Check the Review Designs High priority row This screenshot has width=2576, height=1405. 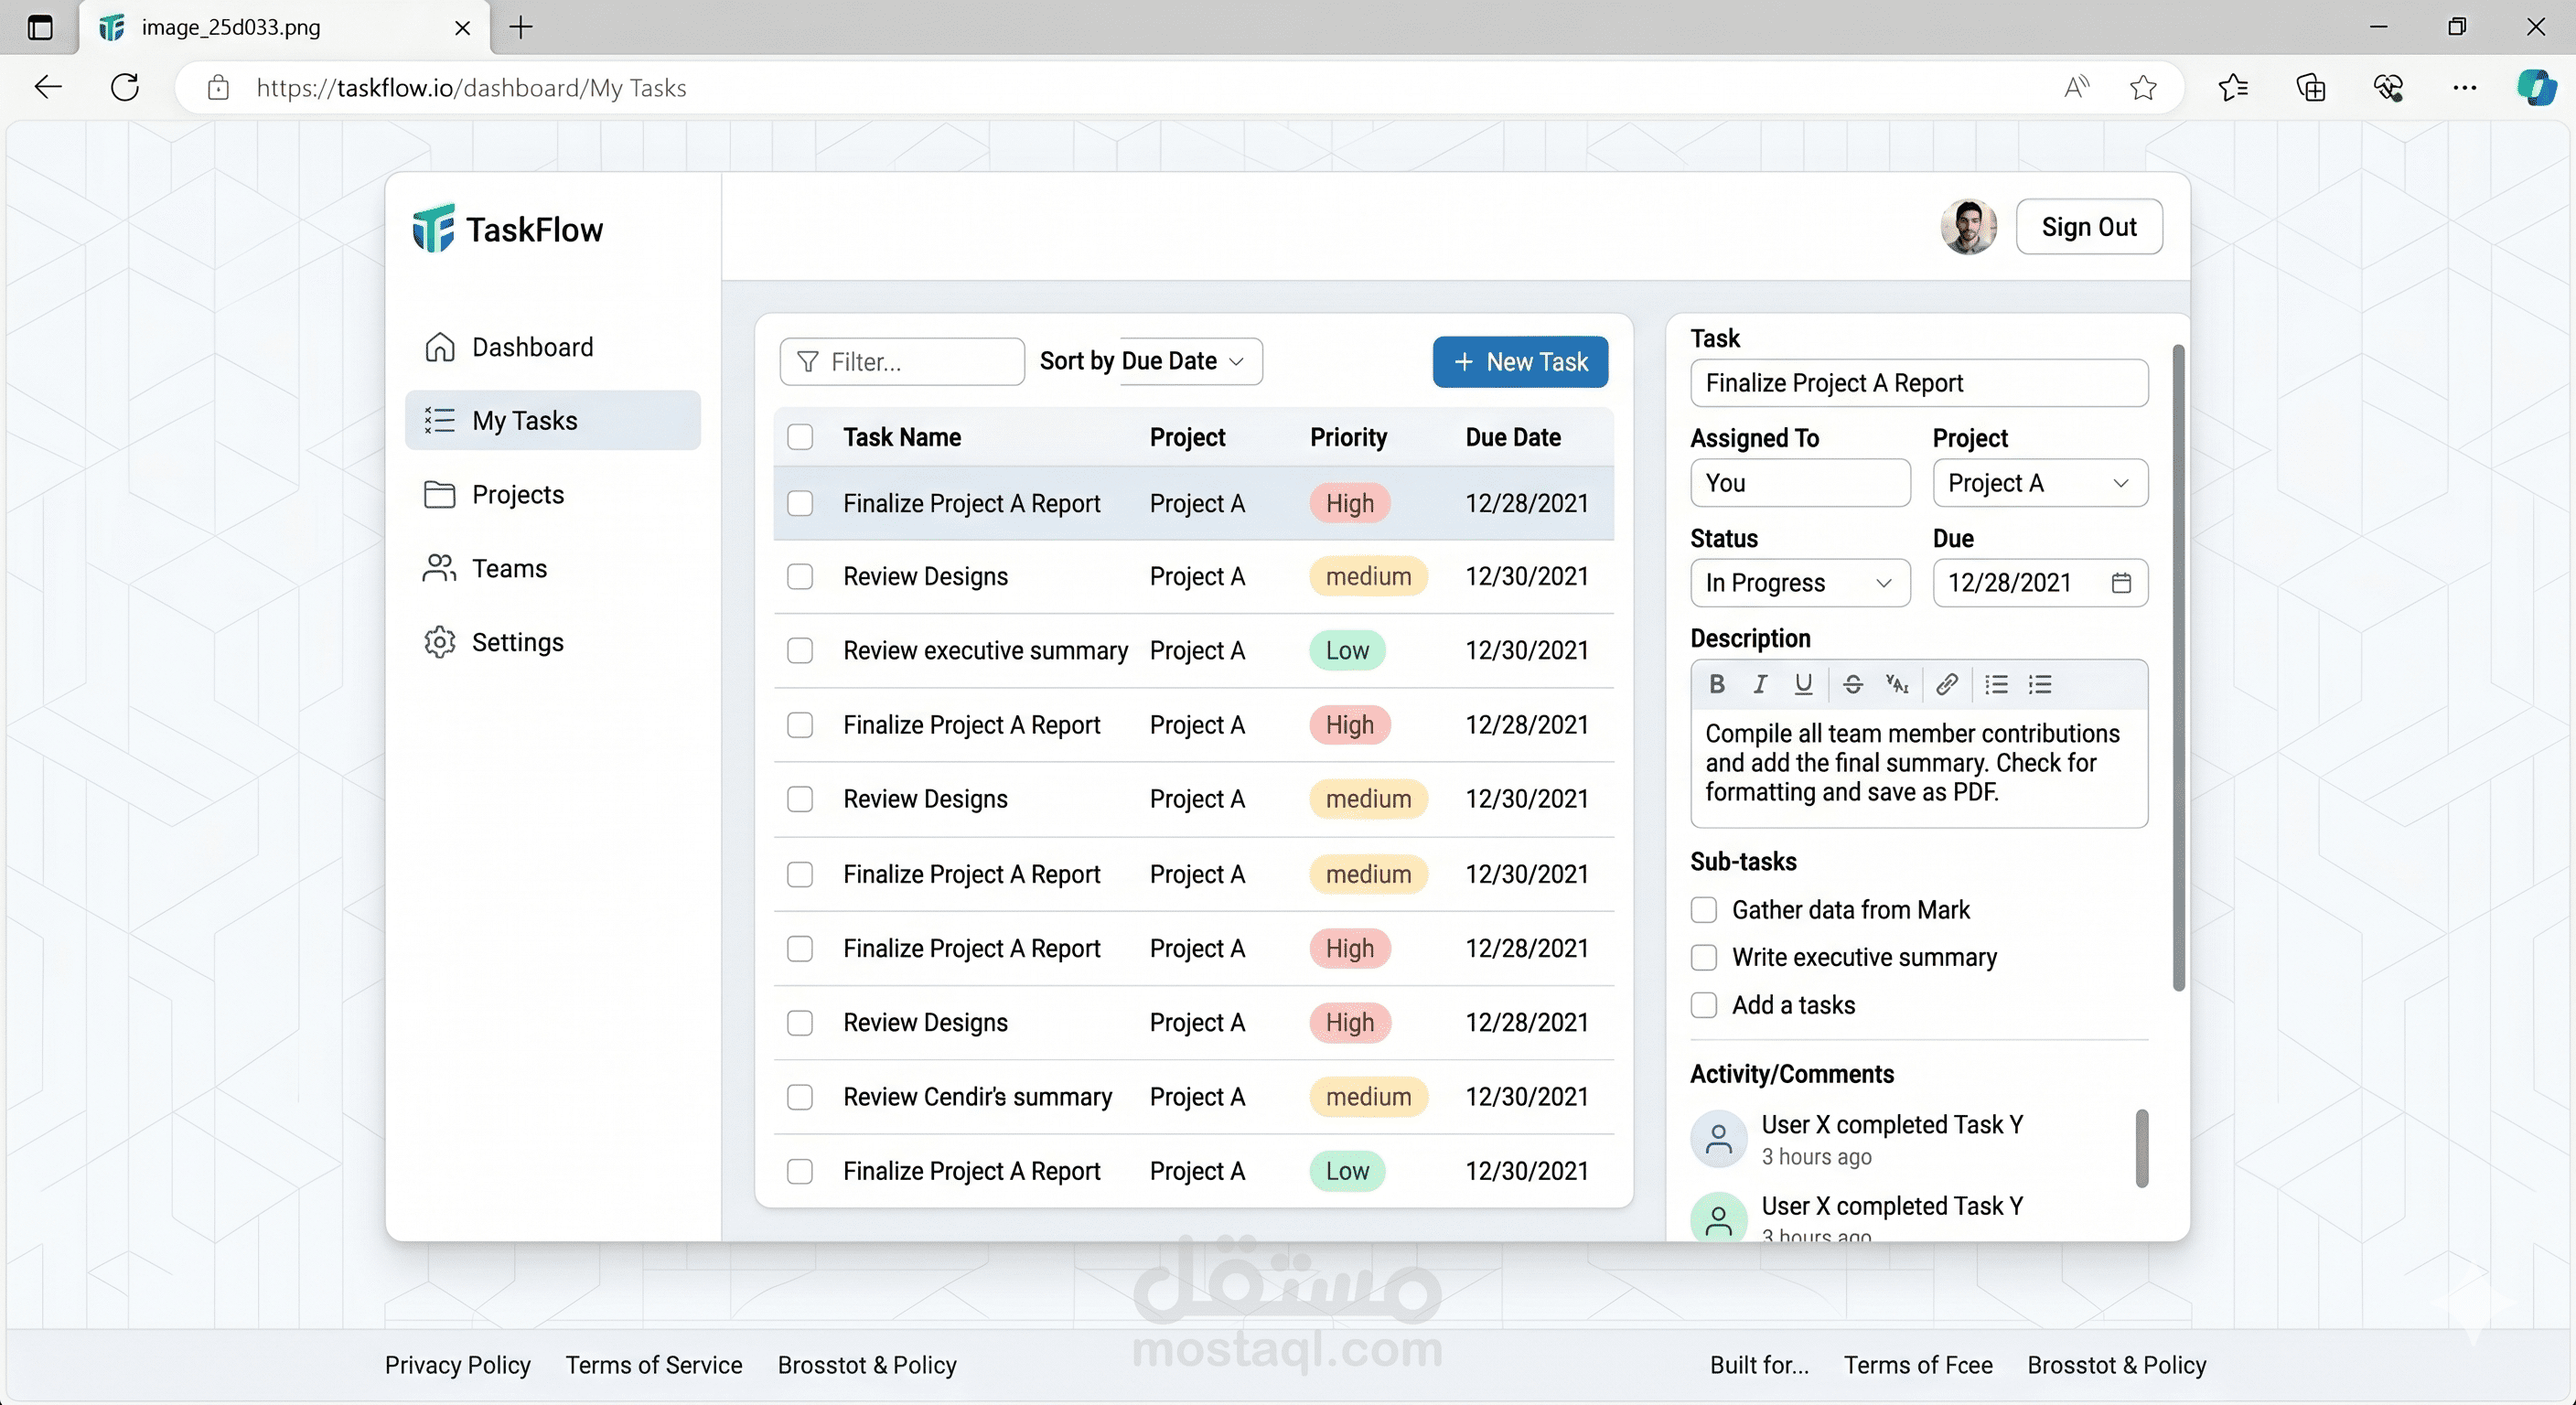pos(800,1023)
